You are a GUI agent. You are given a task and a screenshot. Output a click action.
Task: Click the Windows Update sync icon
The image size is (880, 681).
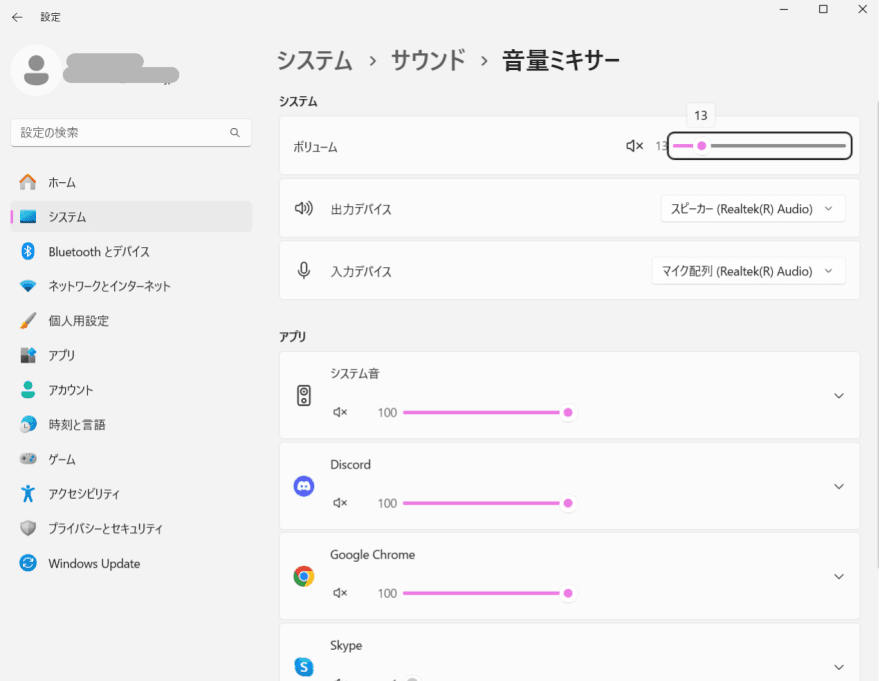(x=28, y=564)
